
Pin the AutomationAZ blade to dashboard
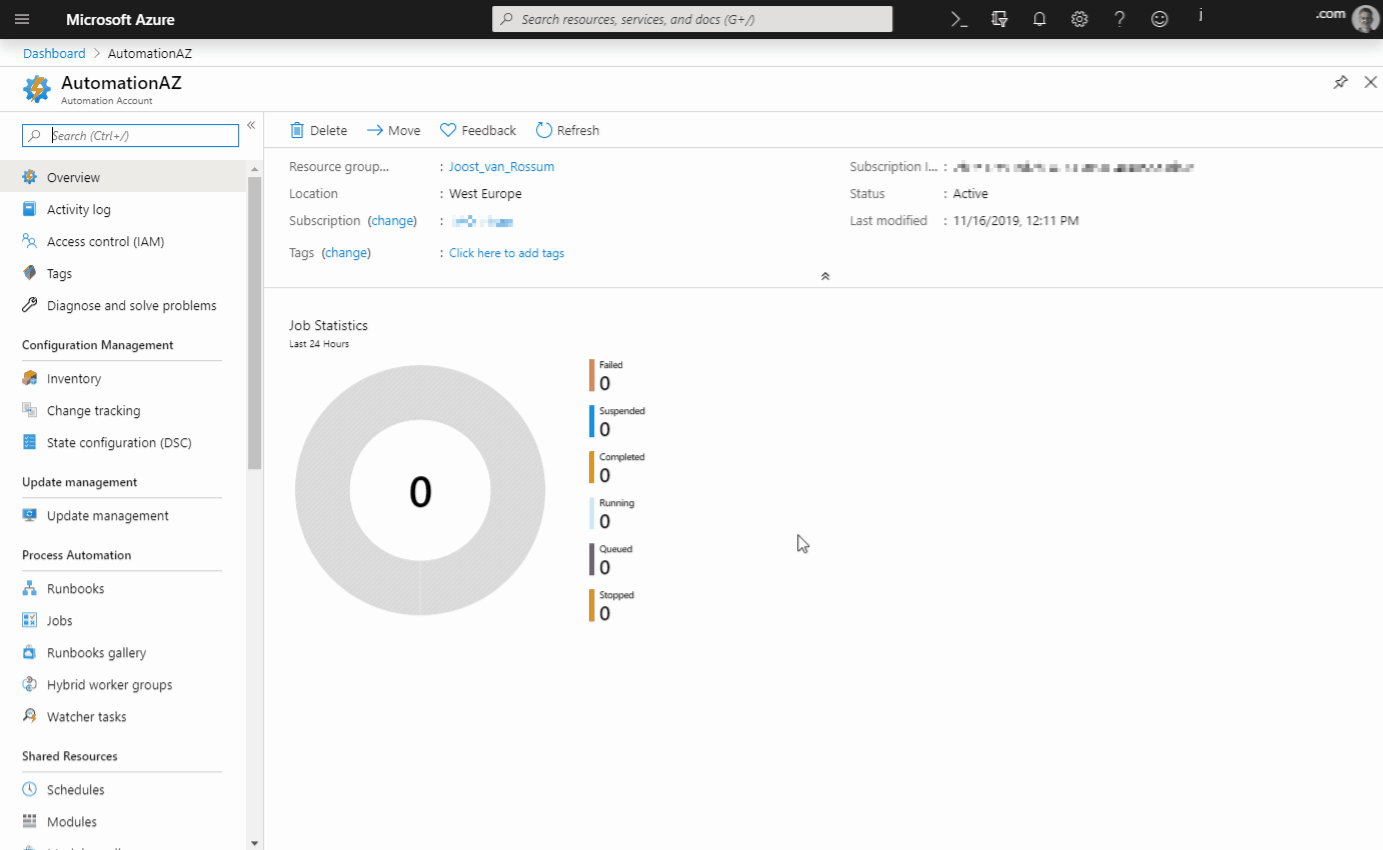point(1340,82)
